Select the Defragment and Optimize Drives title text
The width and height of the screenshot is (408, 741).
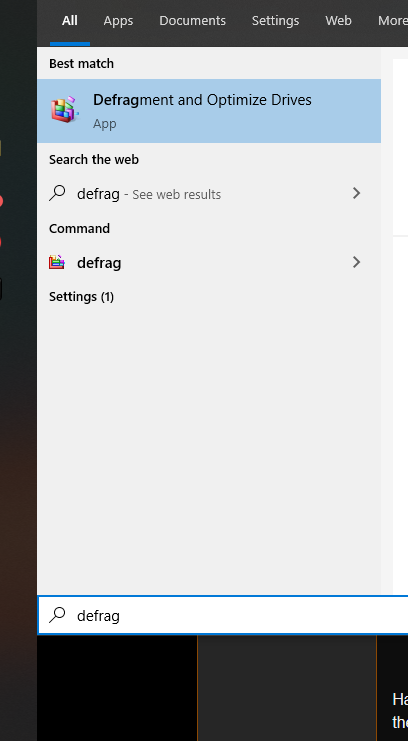(202, 100)
